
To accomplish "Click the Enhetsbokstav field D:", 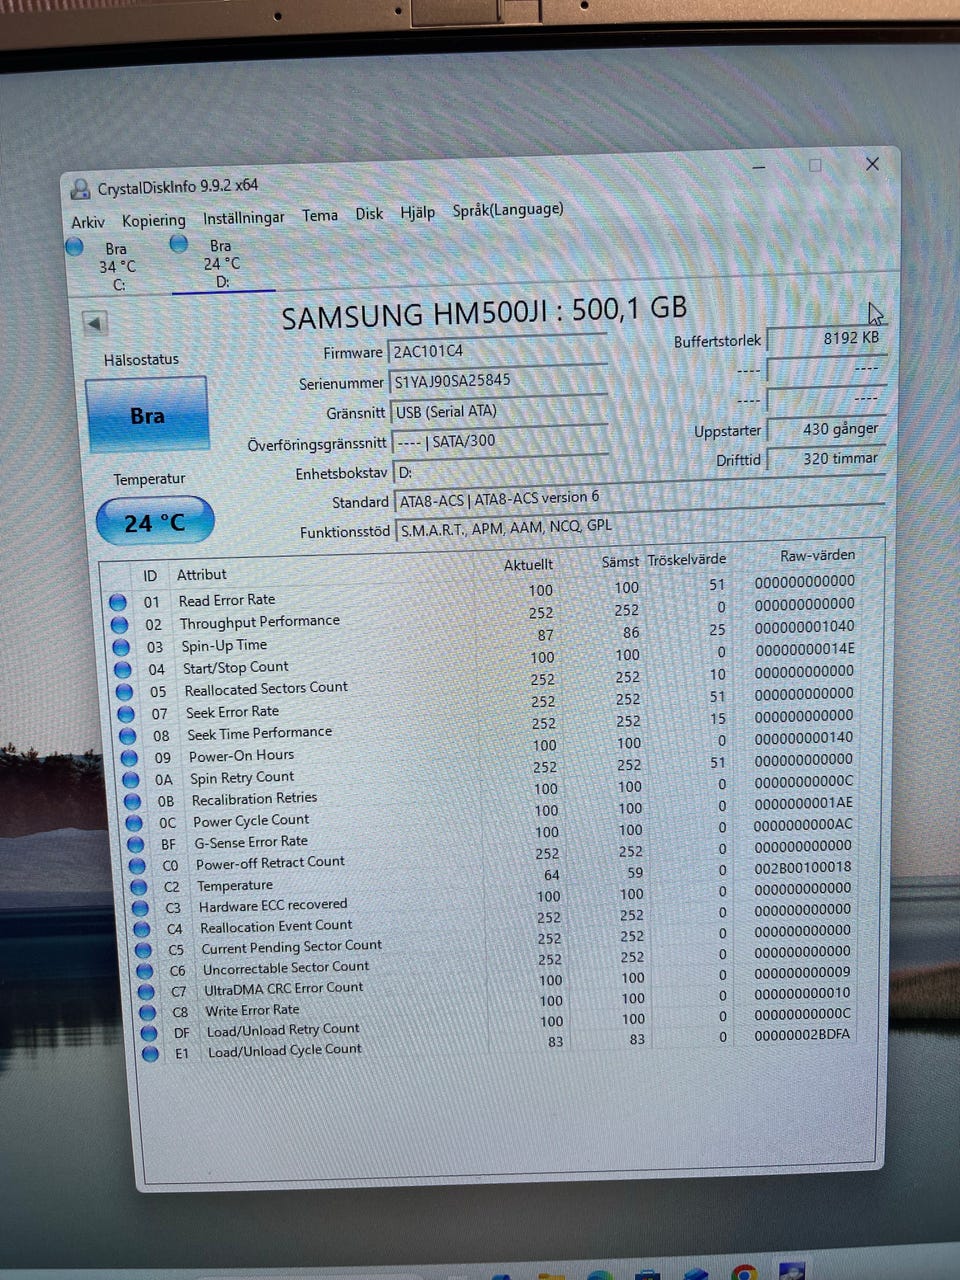I will pyautogui.click(x=500, y=471).
